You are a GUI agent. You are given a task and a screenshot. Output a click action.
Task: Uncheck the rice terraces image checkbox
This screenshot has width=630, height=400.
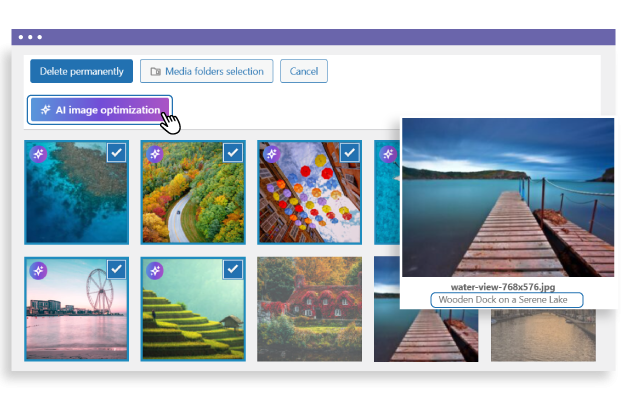233,269
